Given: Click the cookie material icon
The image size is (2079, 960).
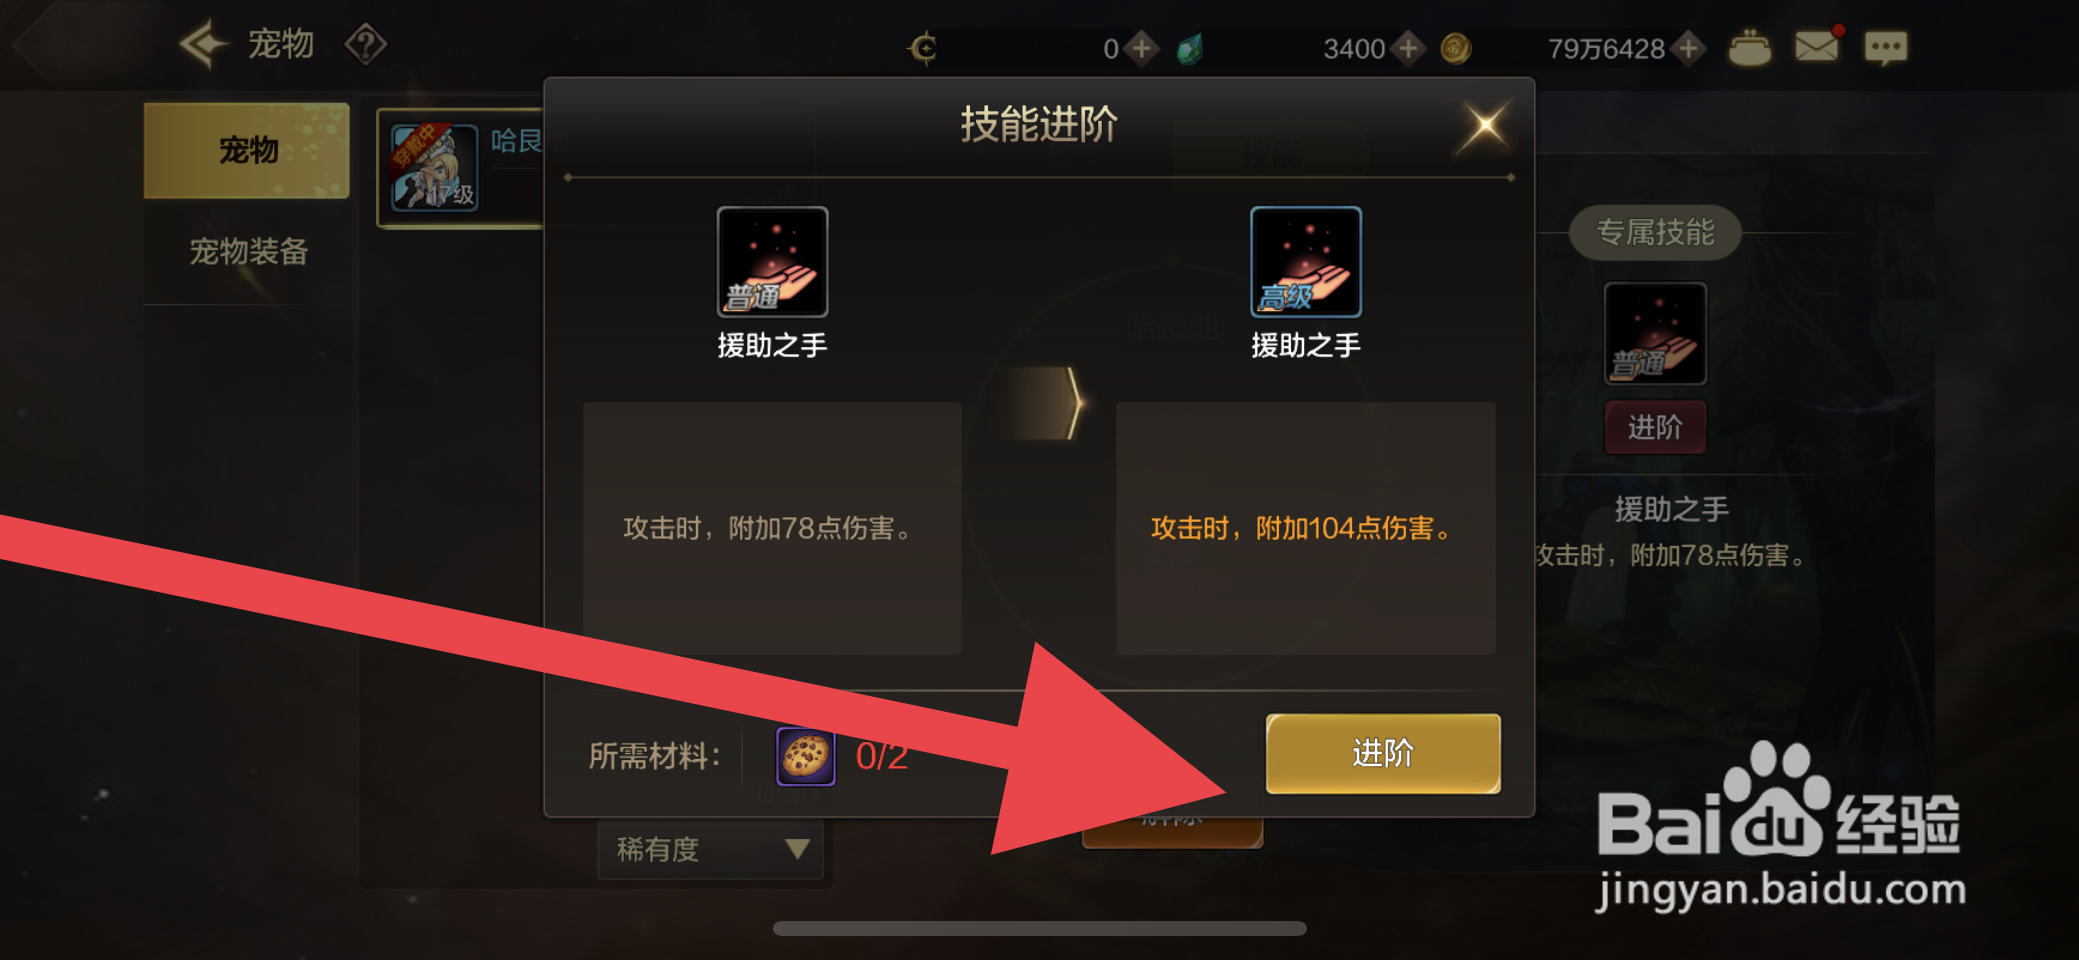Looking at the screenshot, I should [x=806, y=756].
